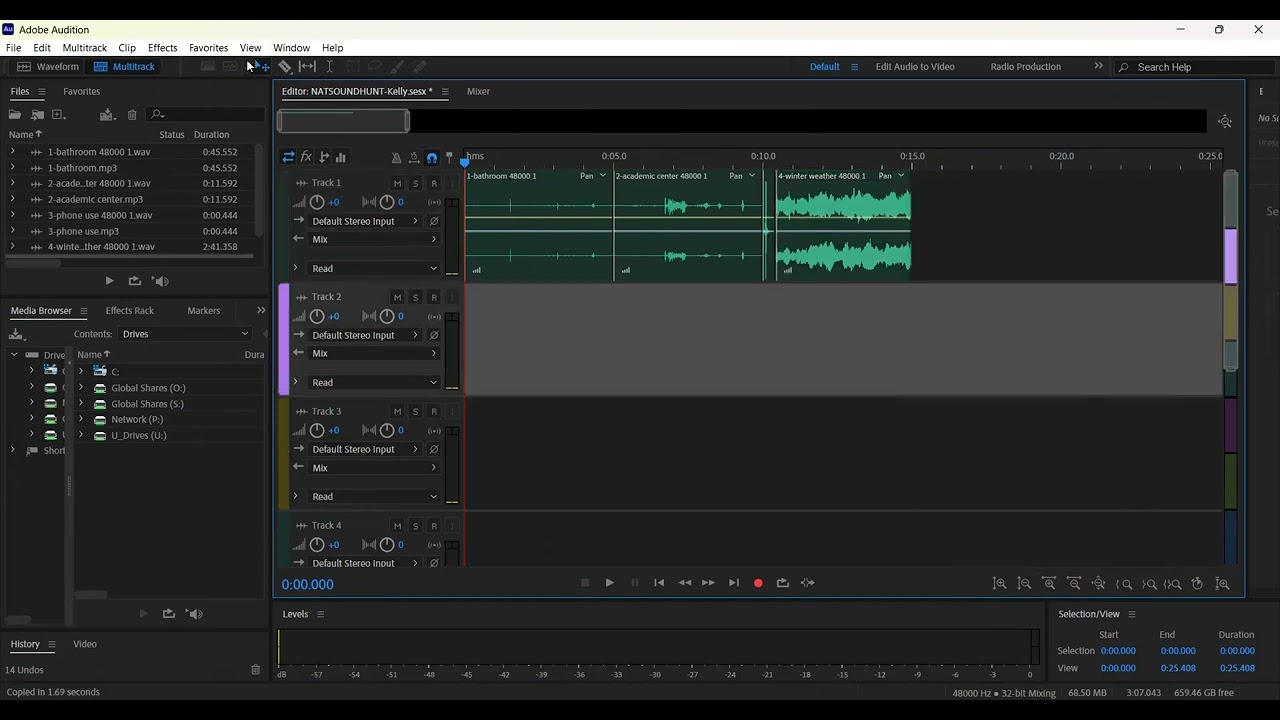Solo Track 1 with S button

coord(415,184)
